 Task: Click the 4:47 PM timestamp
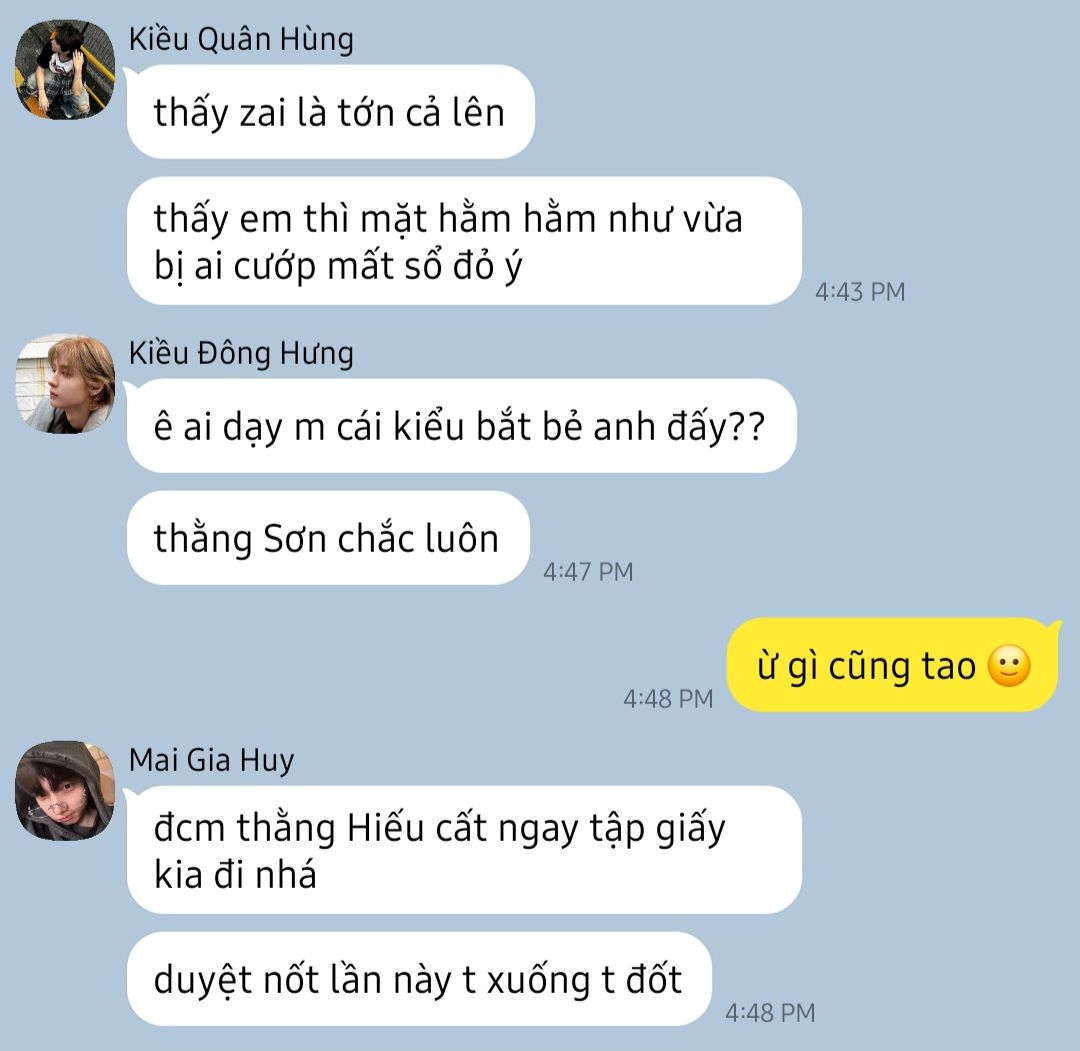(588, 572)
